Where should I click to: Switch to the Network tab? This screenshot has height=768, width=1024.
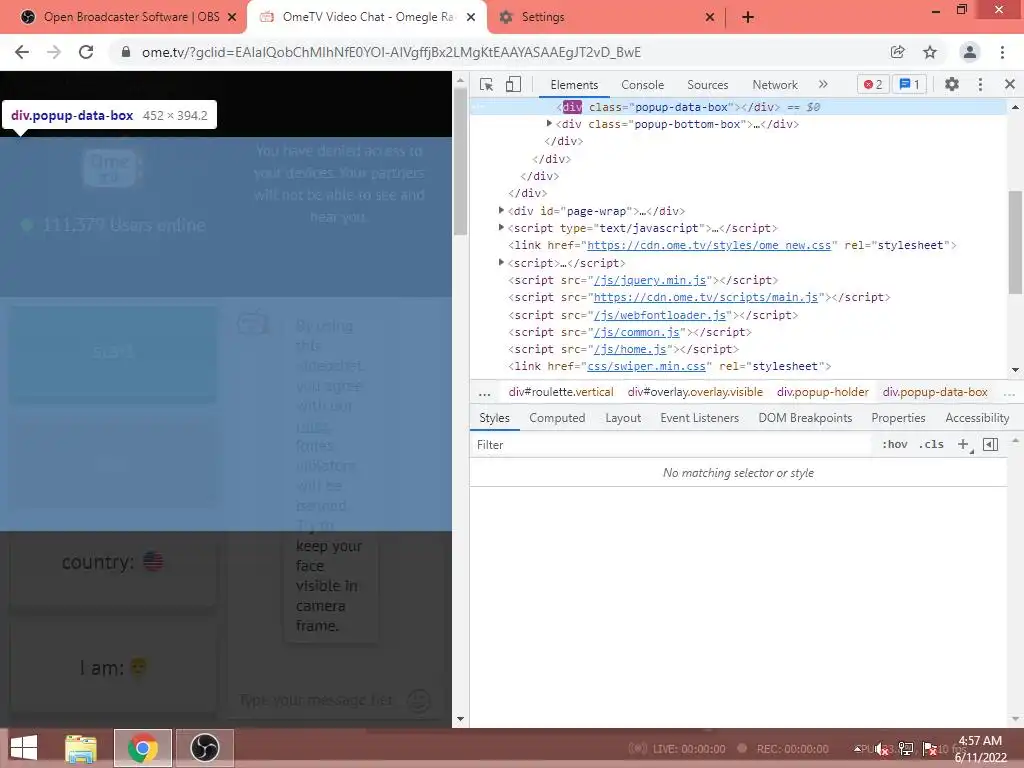(775, 85)
